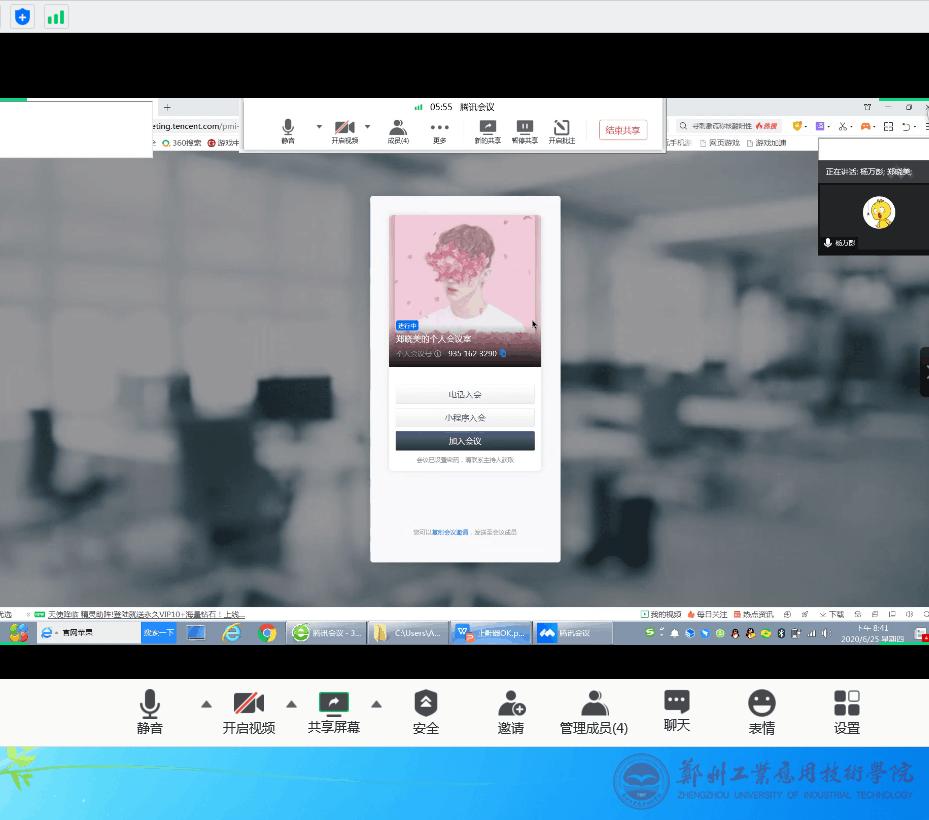Click the Chrome icon in the shared taskbar
Screen dimensions: 929x820
pos(267,633)
